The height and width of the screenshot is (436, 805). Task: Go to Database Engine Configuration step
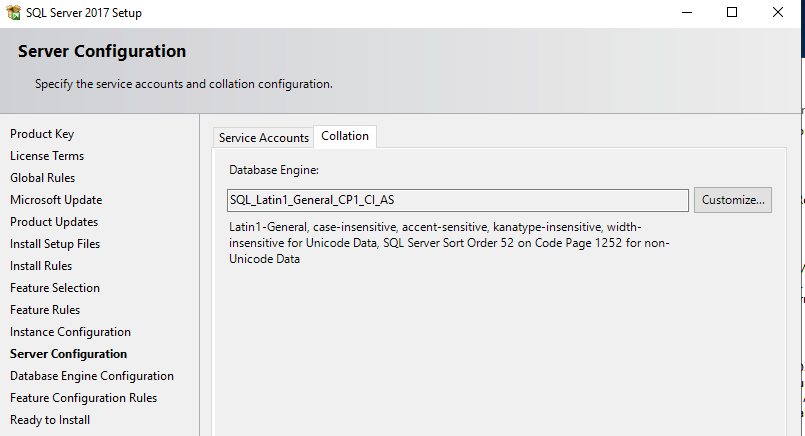click(x=92, y=376)
